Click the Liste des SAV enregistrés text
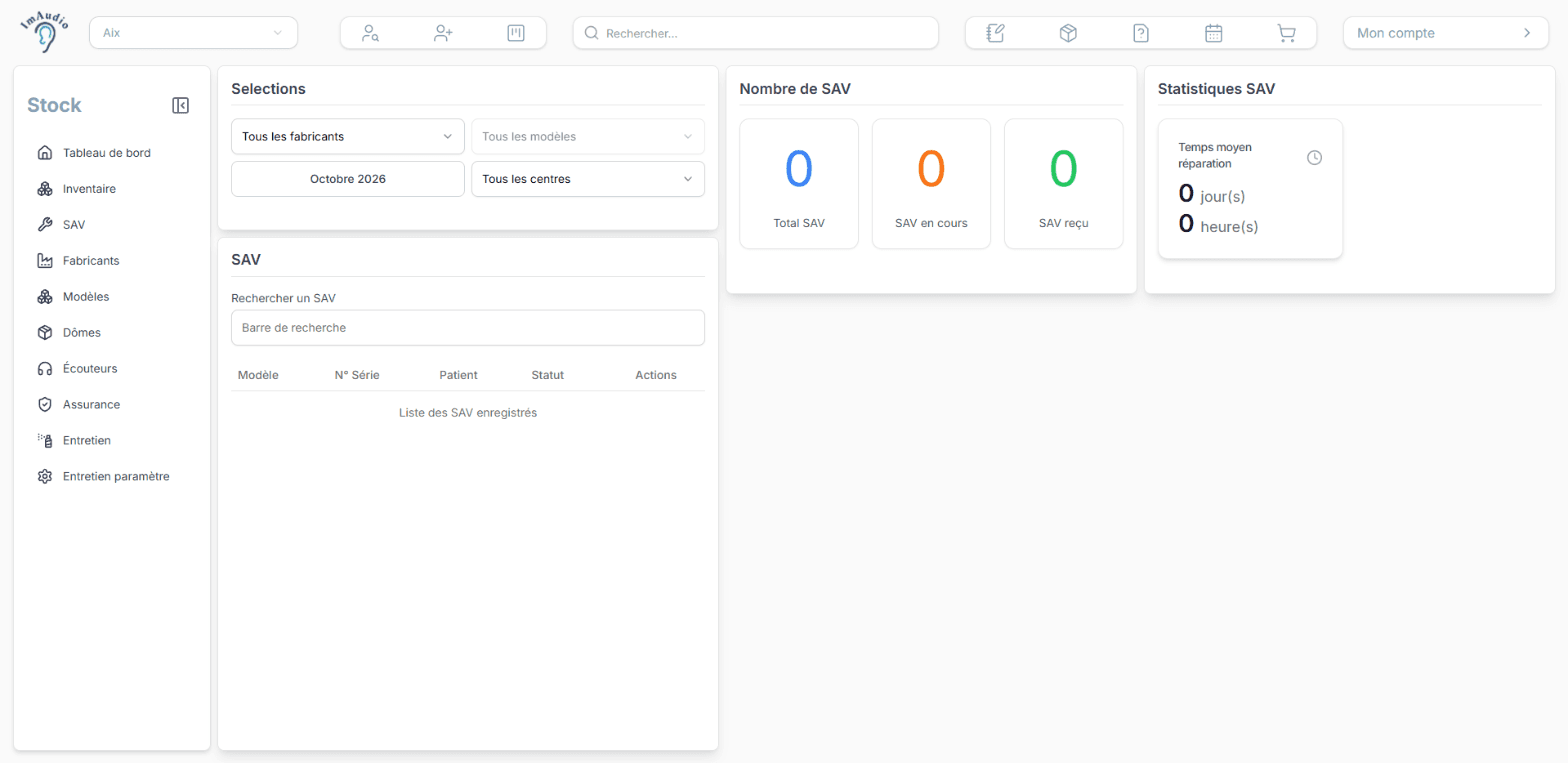Viewport: 1568px width, 763px height. click(x=468, y=413)
